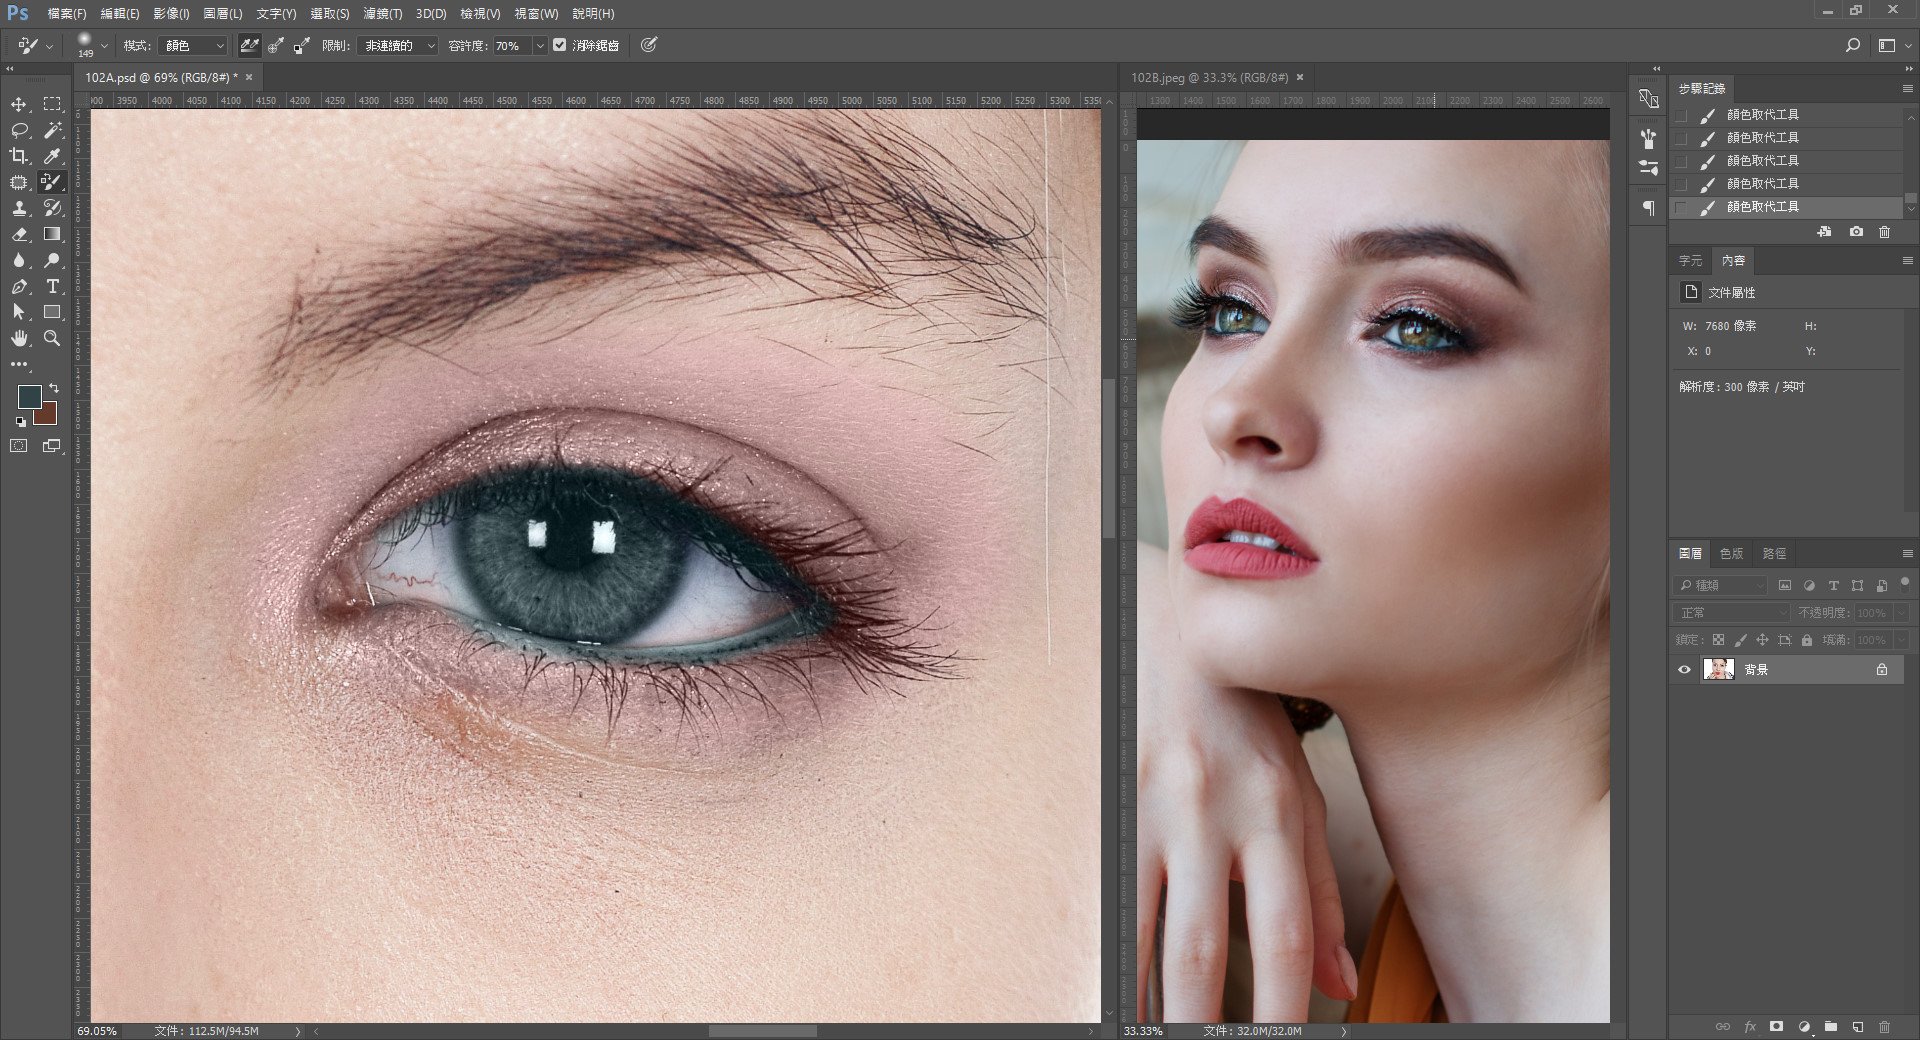
Task: Select the Move tool
Action: [19, 104]
